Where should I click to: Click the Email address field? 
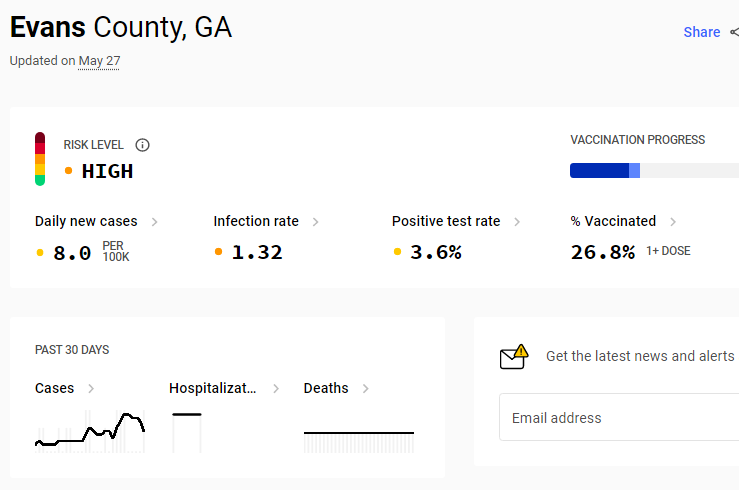(619, 417)
